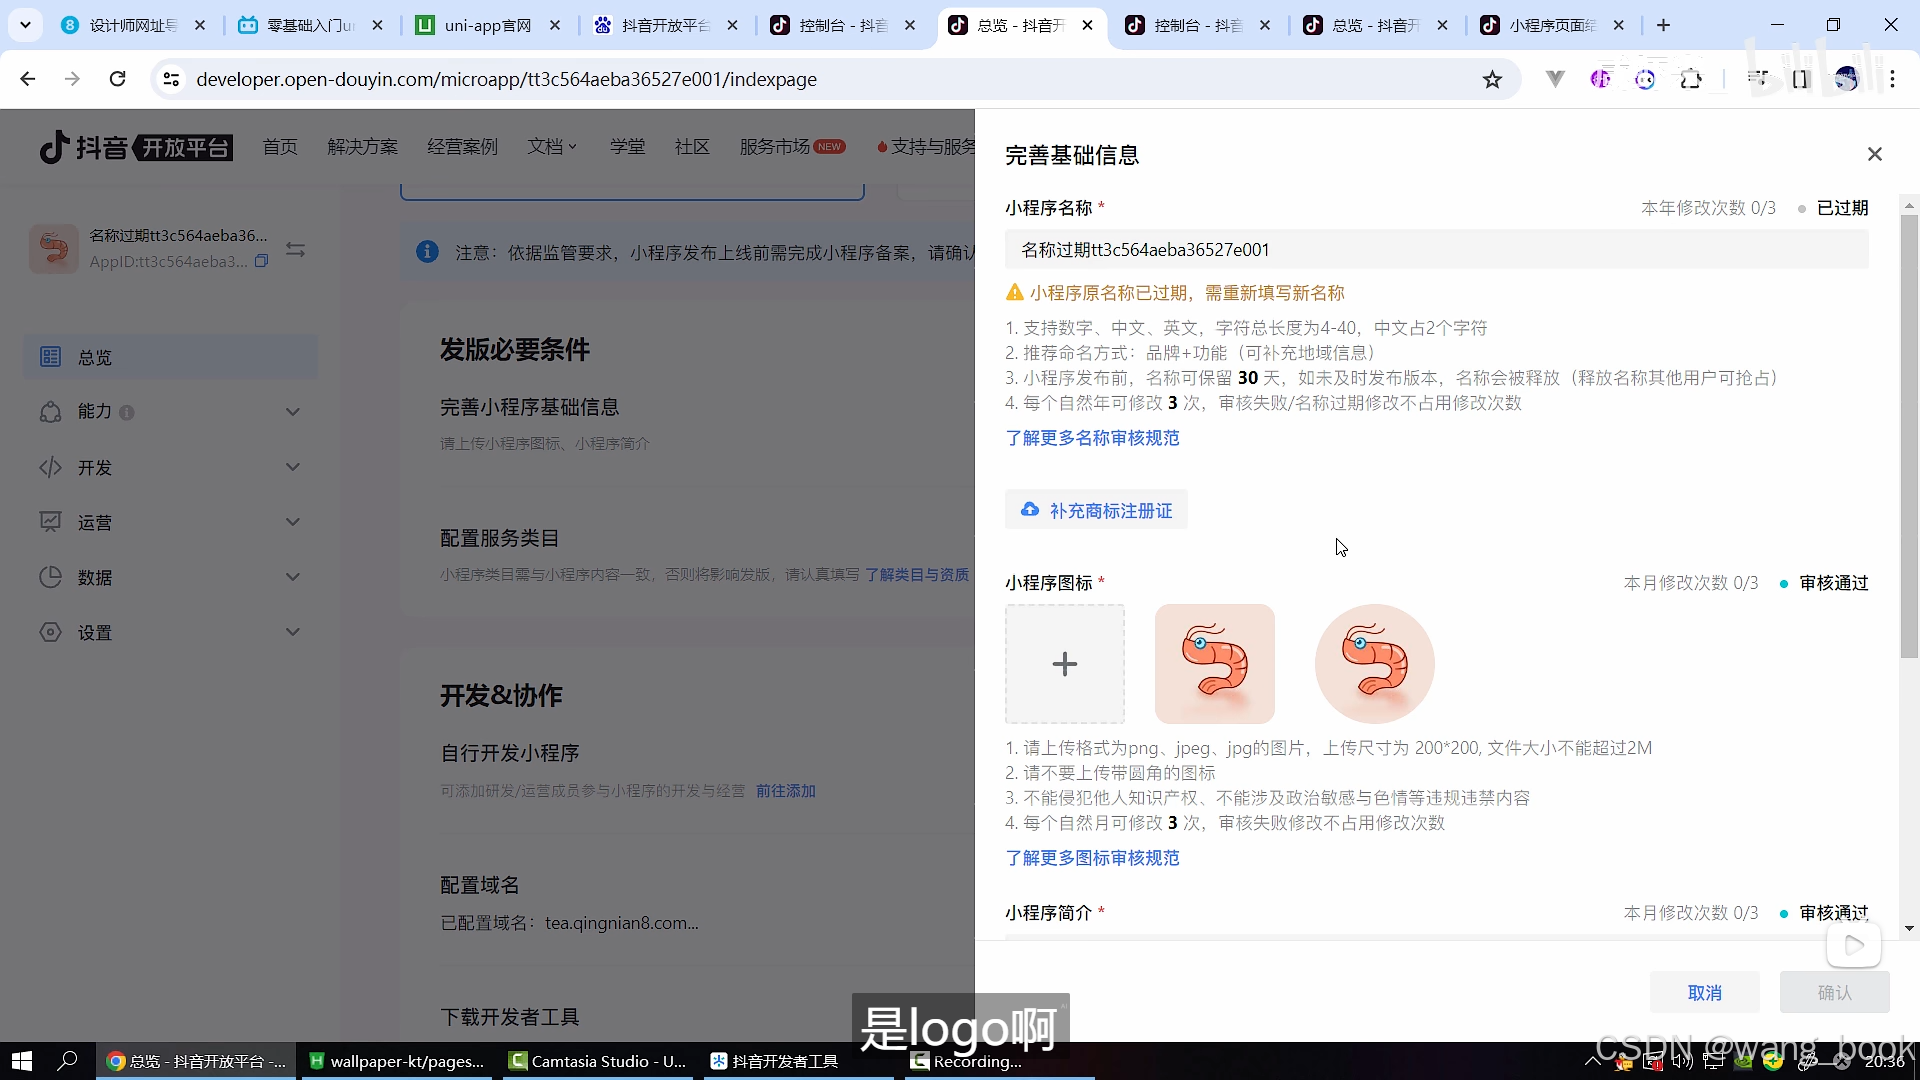
Task: Click the 取消 button
Action: [1705, 993]
